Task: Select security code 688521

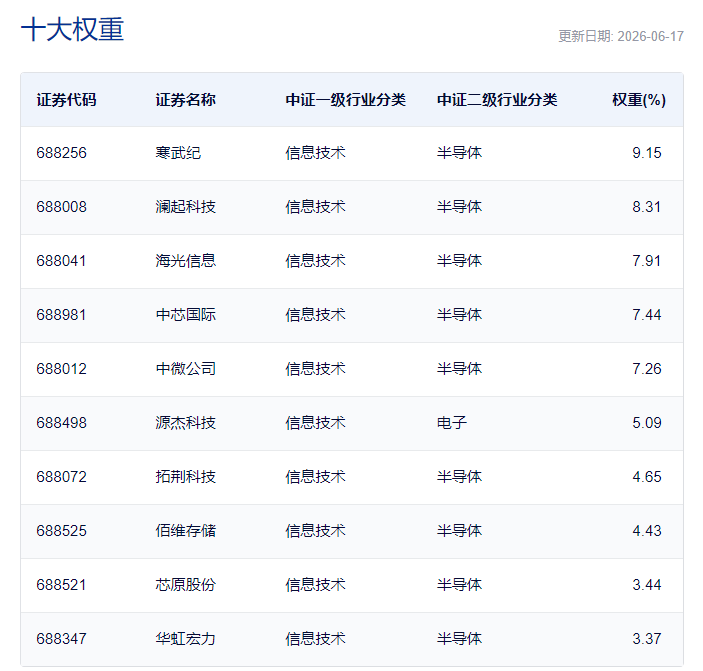Action: (x=61, y=585)
